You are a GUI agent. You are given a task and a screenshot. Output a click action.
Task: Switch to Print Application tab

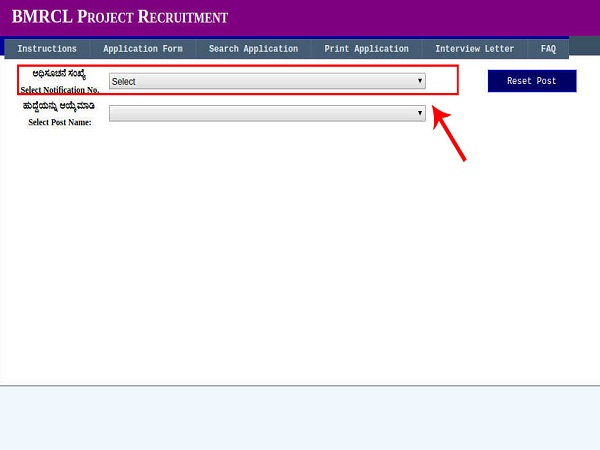(x=367, y=49)
